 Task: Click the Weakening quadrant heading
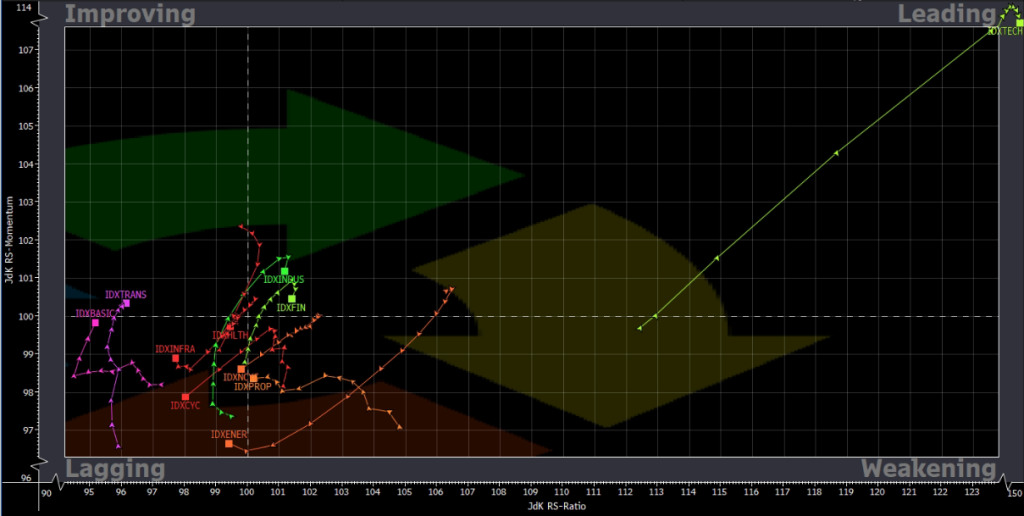click(x=928, y=469)
